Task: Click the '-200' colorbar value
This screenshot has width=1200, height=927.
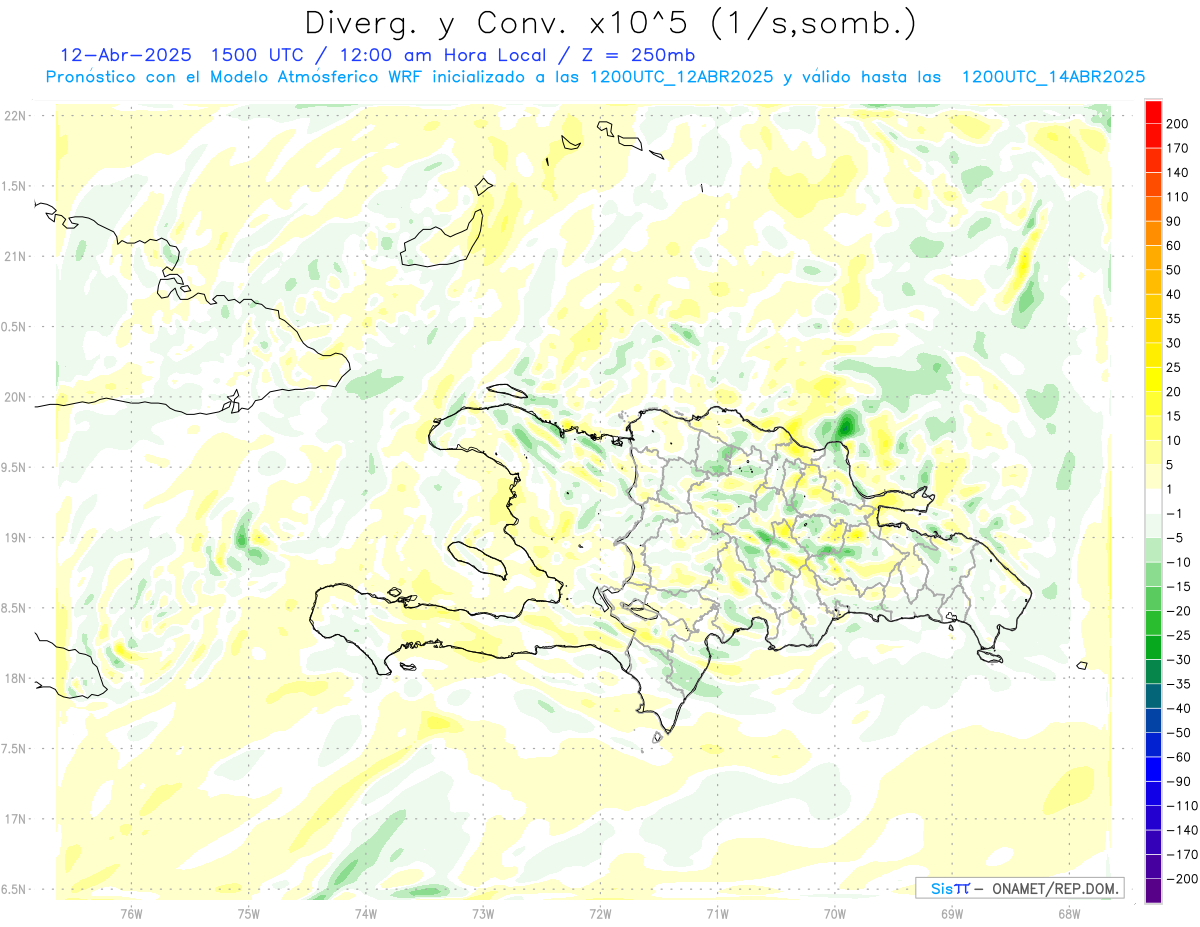Action: point(1182,878)
